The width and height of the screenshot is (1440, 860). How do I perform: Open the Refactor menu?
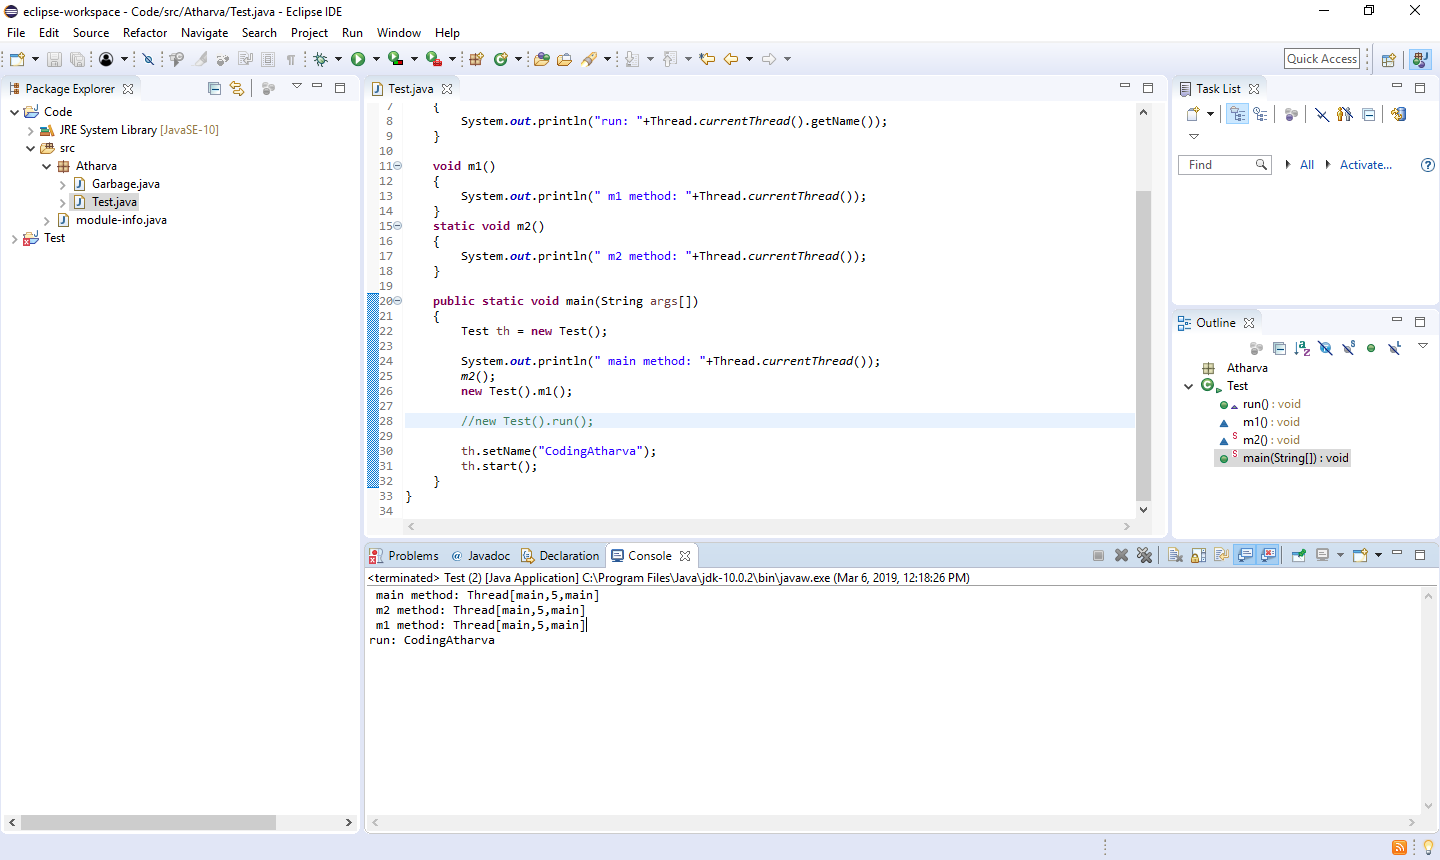[x=145, y=32]
